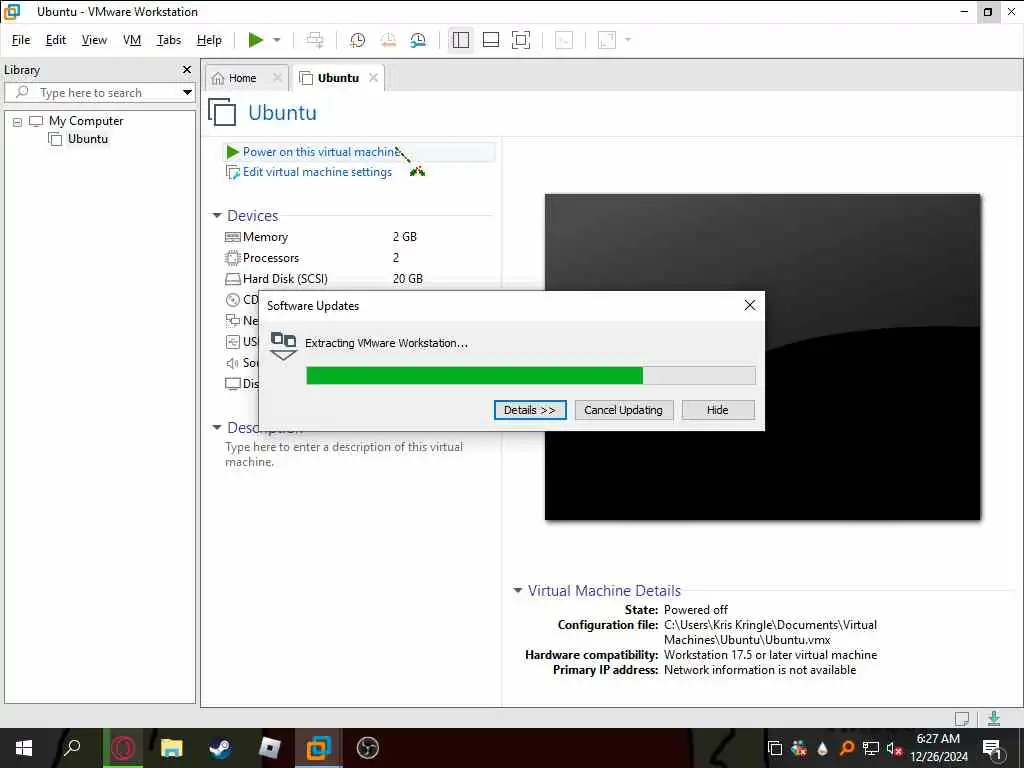Open the notification center icon
The image size is (1024, 768).
[992, 748]
